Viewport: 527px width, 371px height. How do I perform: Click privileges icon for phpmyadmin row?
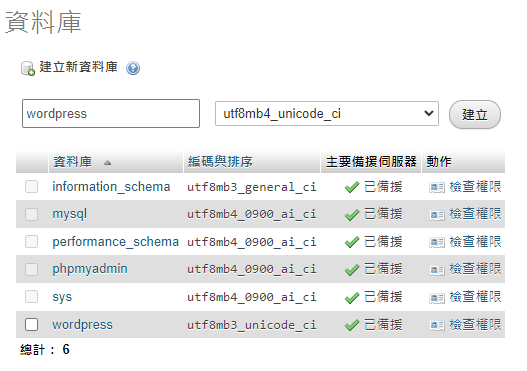click(x=437, y=270)
